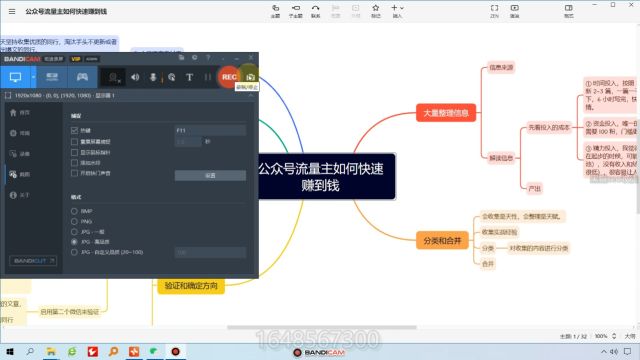The height and width of the screenshot is (360, 640).
Task: Open the BANDICUT link button
Action: pos(33,260)
